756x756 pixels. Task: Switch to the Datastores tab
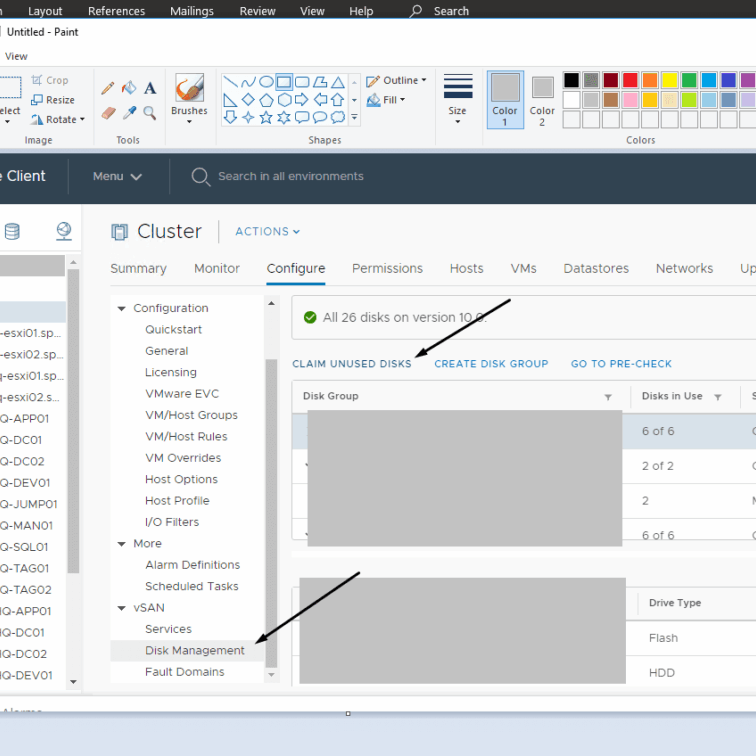(x=596, y=269)
